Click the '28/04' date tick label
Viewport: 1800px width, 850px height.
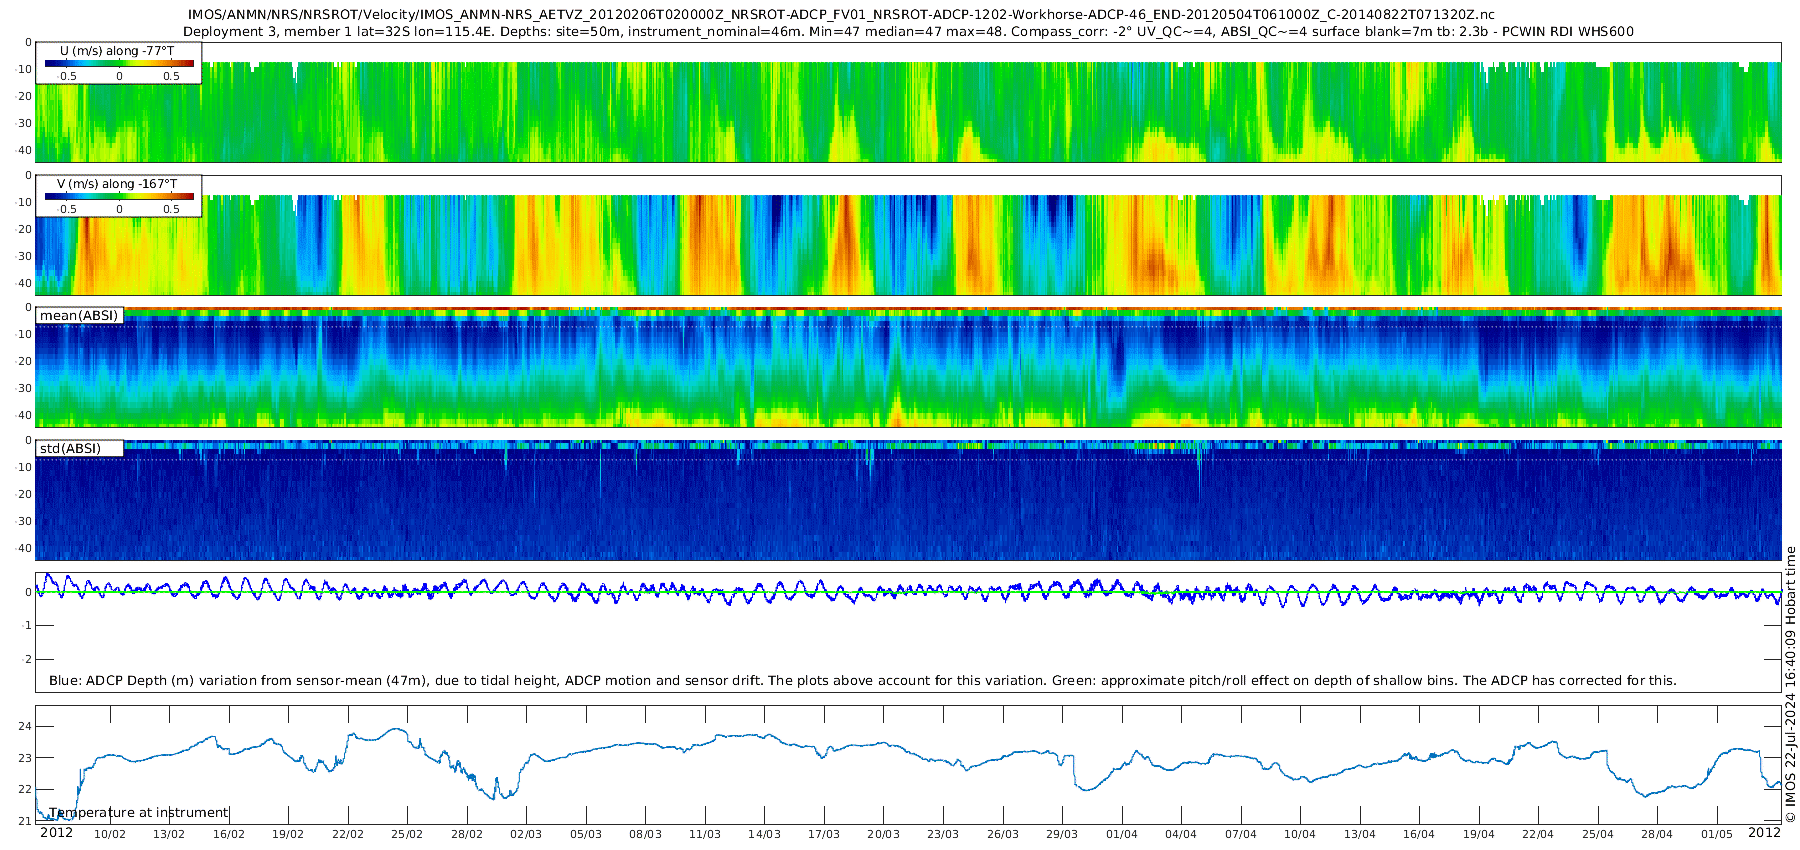point(1657,834)
